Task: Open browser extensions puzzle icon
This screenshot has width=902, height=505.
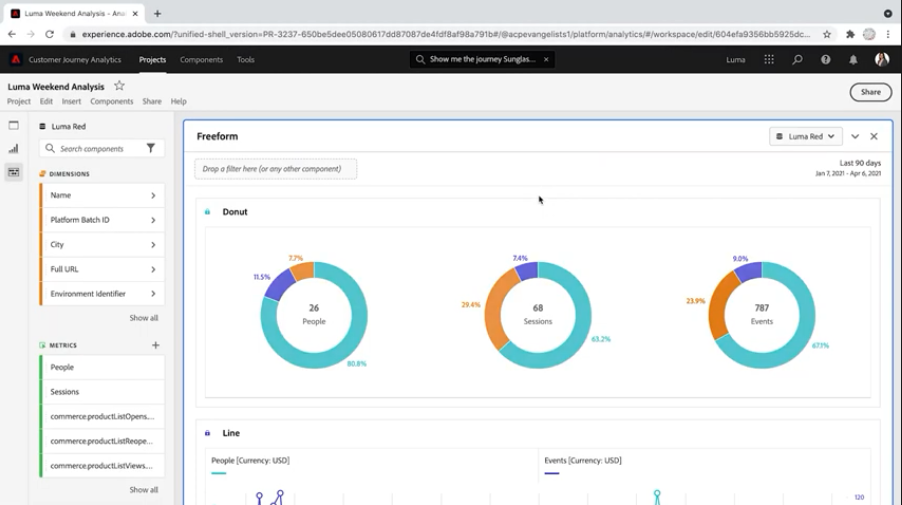Action: click(x=850, y=35)
